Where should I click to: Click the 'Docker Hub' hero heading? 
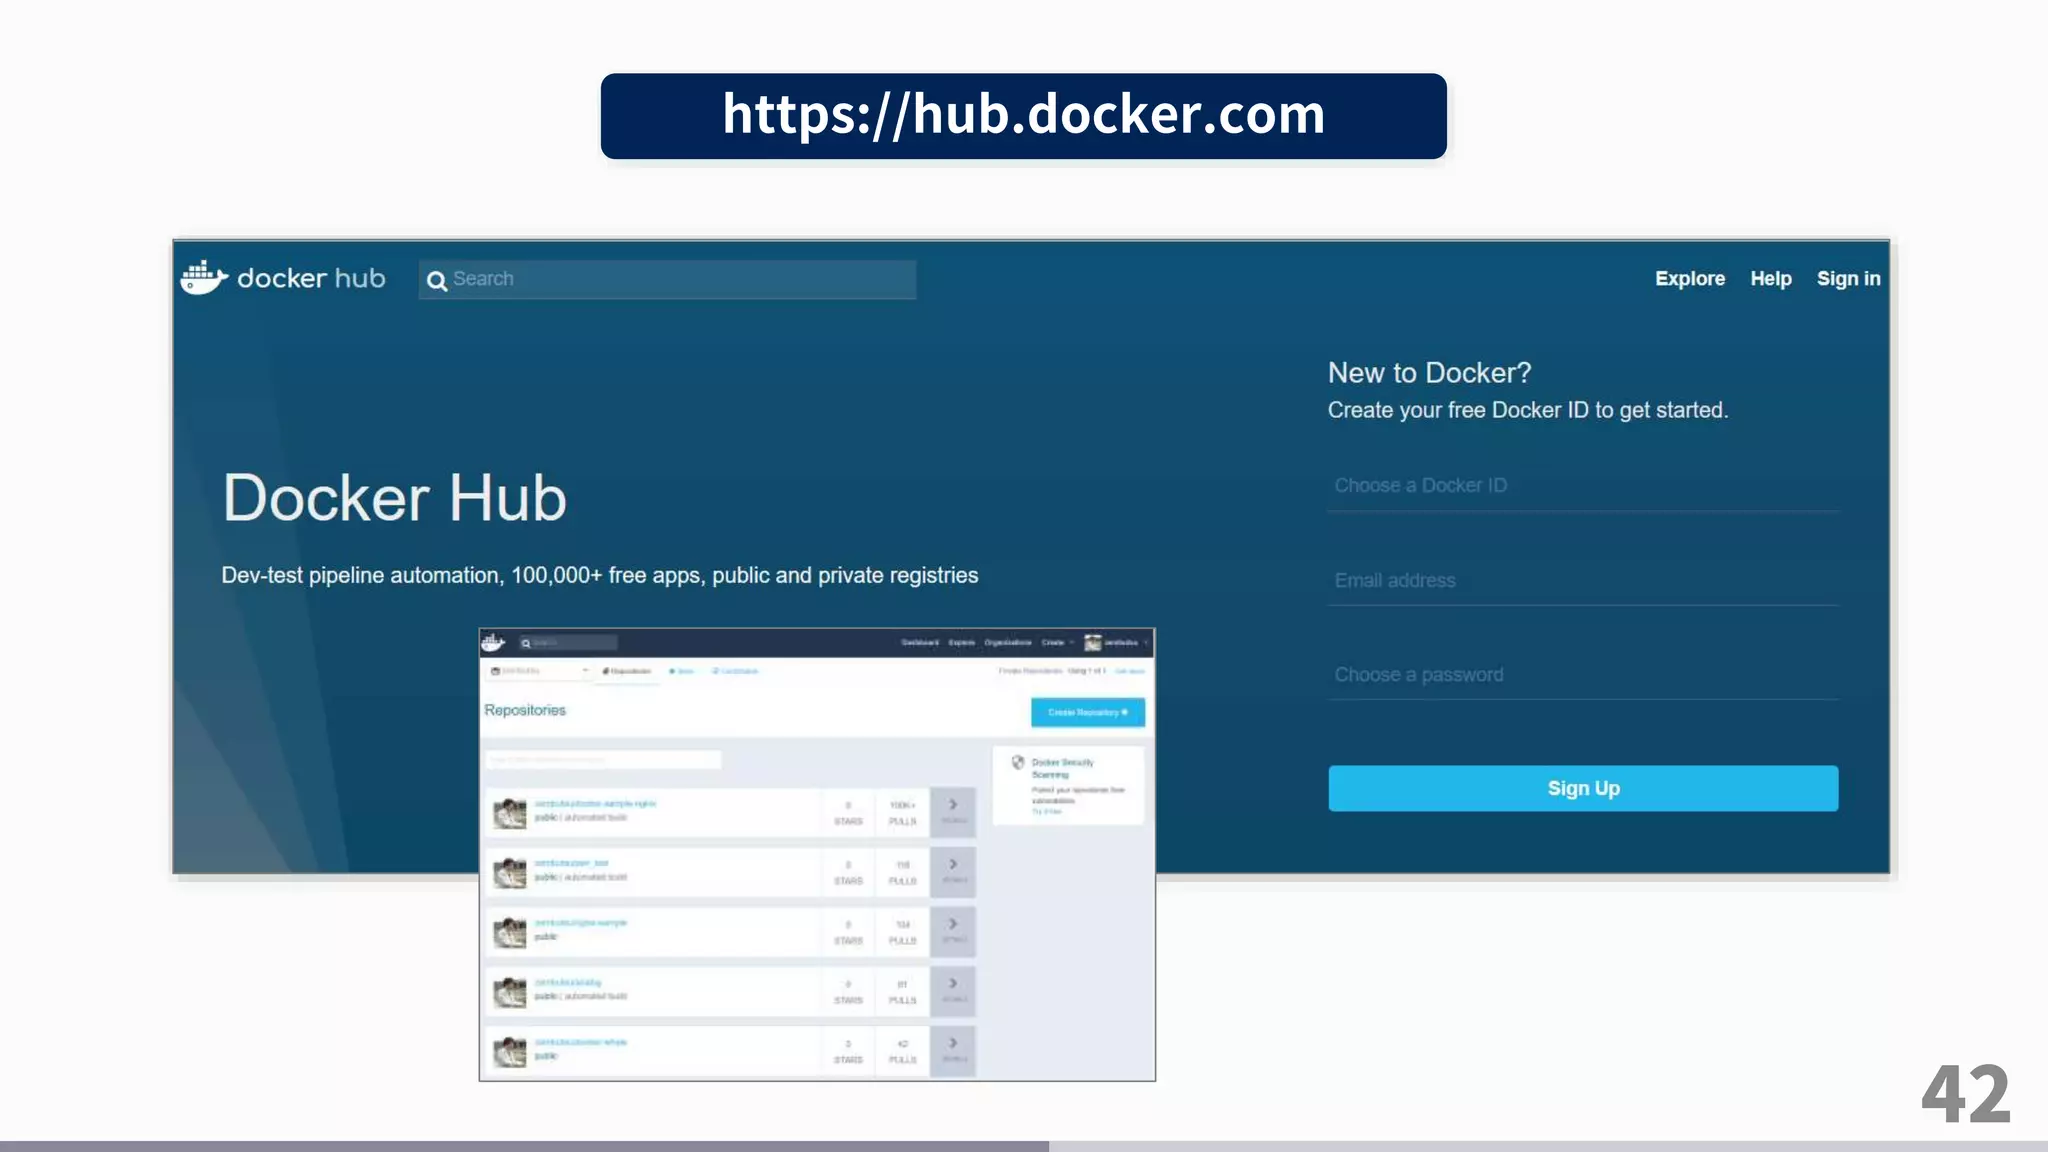pos(395,498)
